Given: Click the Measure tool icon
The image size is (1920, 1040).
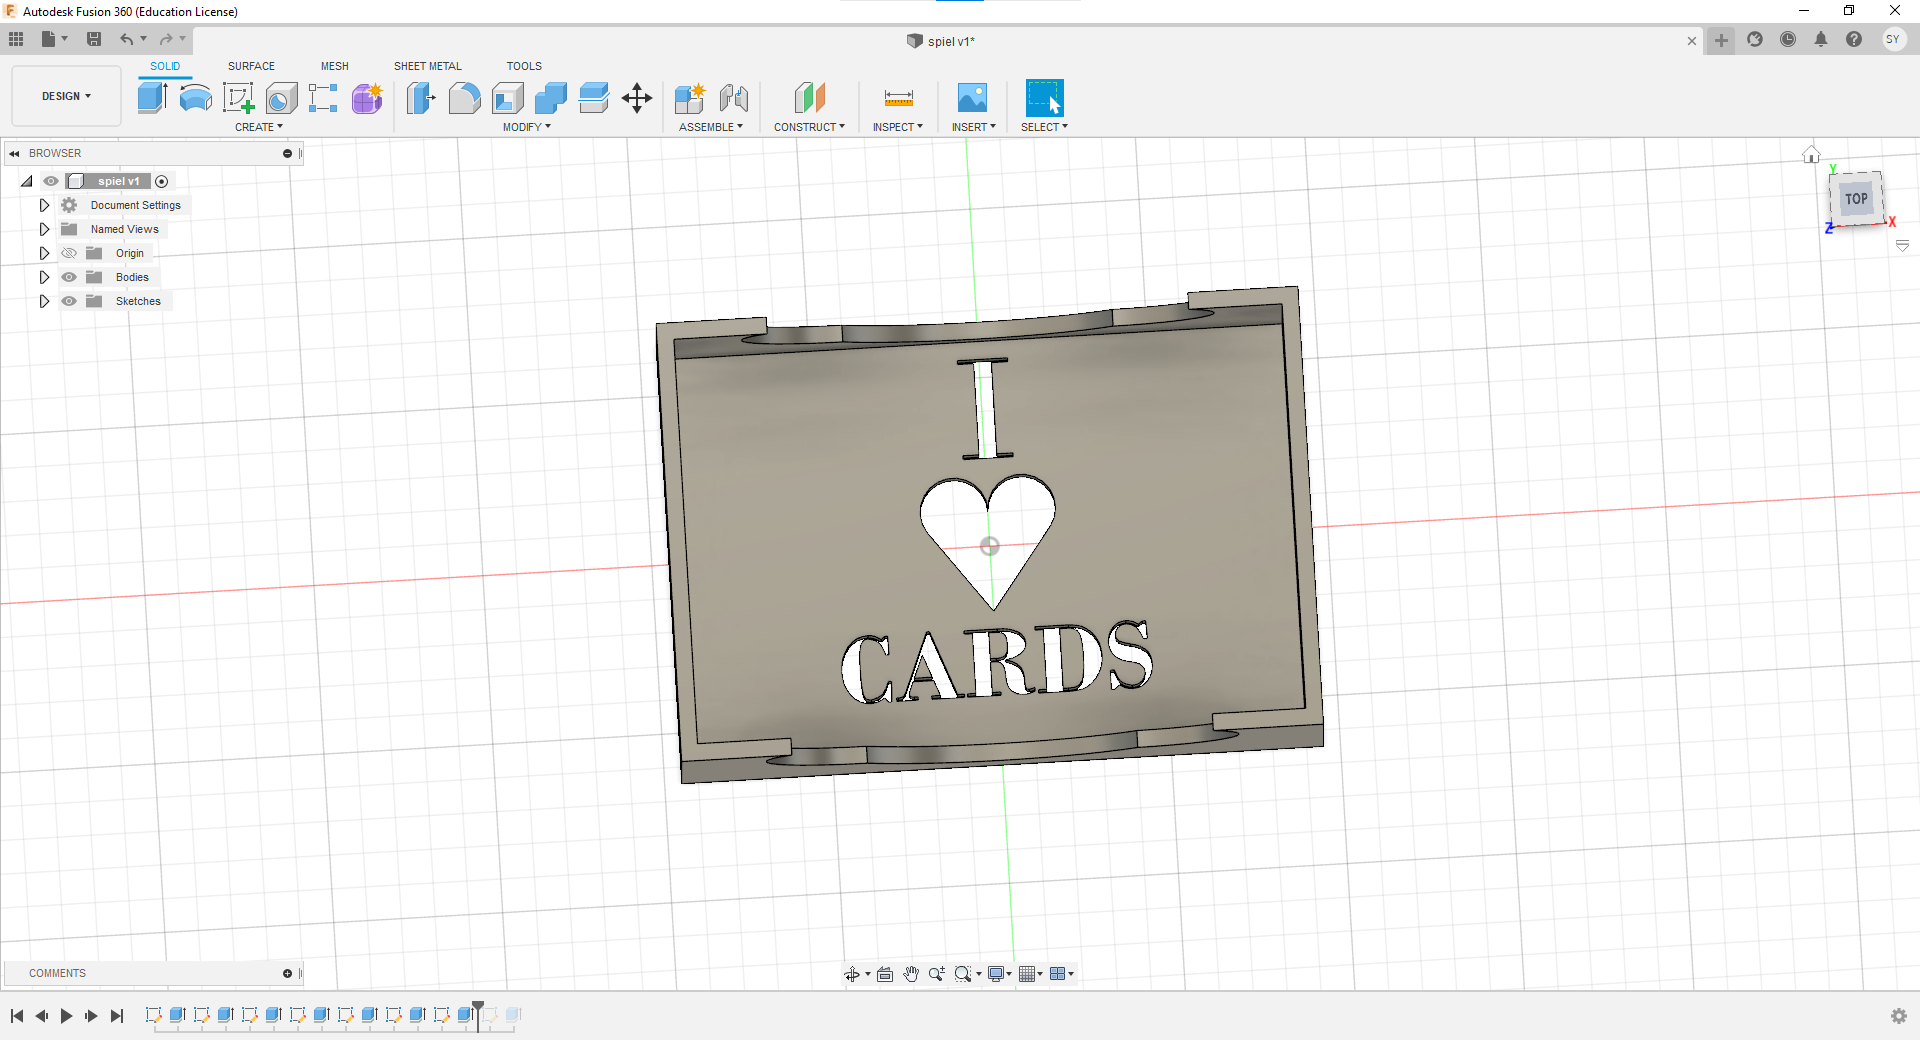Looking at the screenshot, I should (x=898, y=98).
